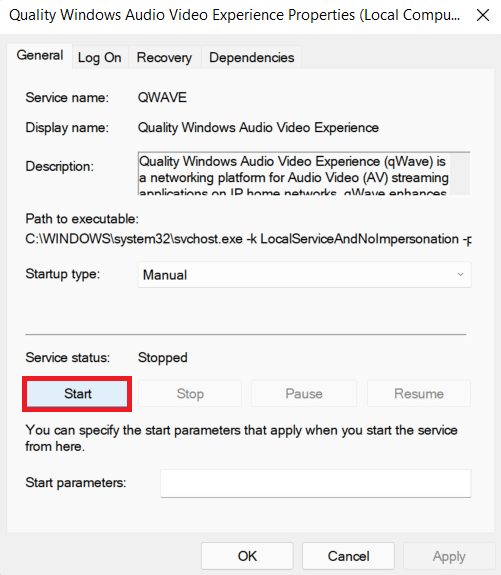Click the svchost.exe executable path text

248,239
